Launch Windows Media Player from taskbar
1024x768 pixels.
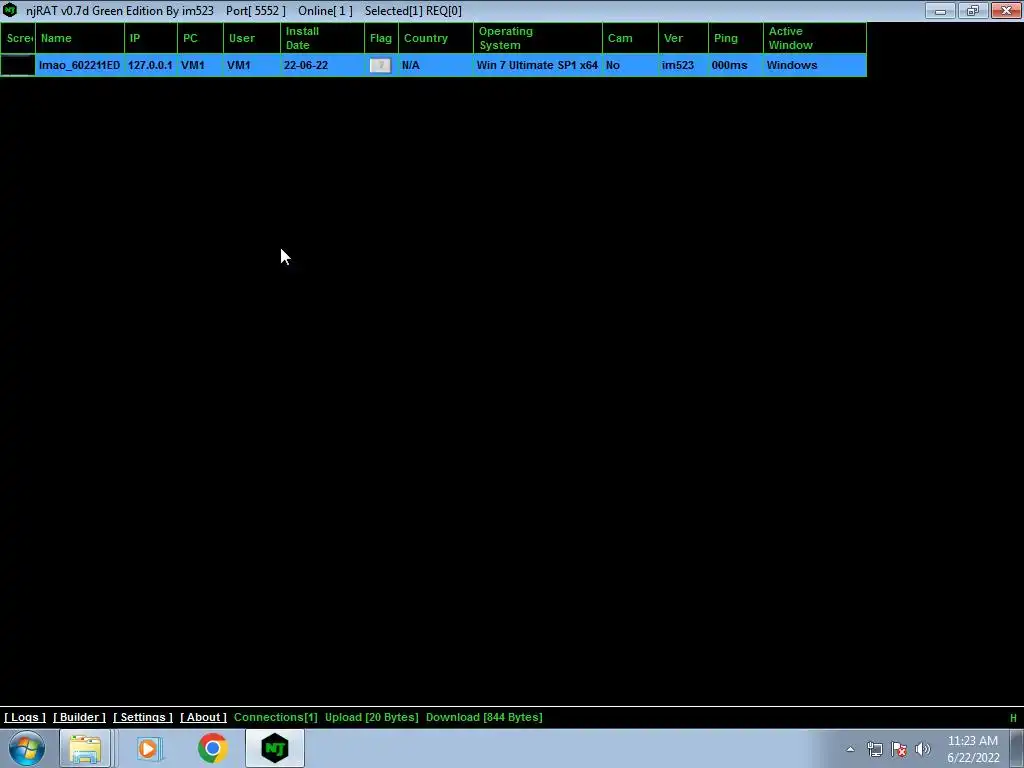click(x=148, y=748)
